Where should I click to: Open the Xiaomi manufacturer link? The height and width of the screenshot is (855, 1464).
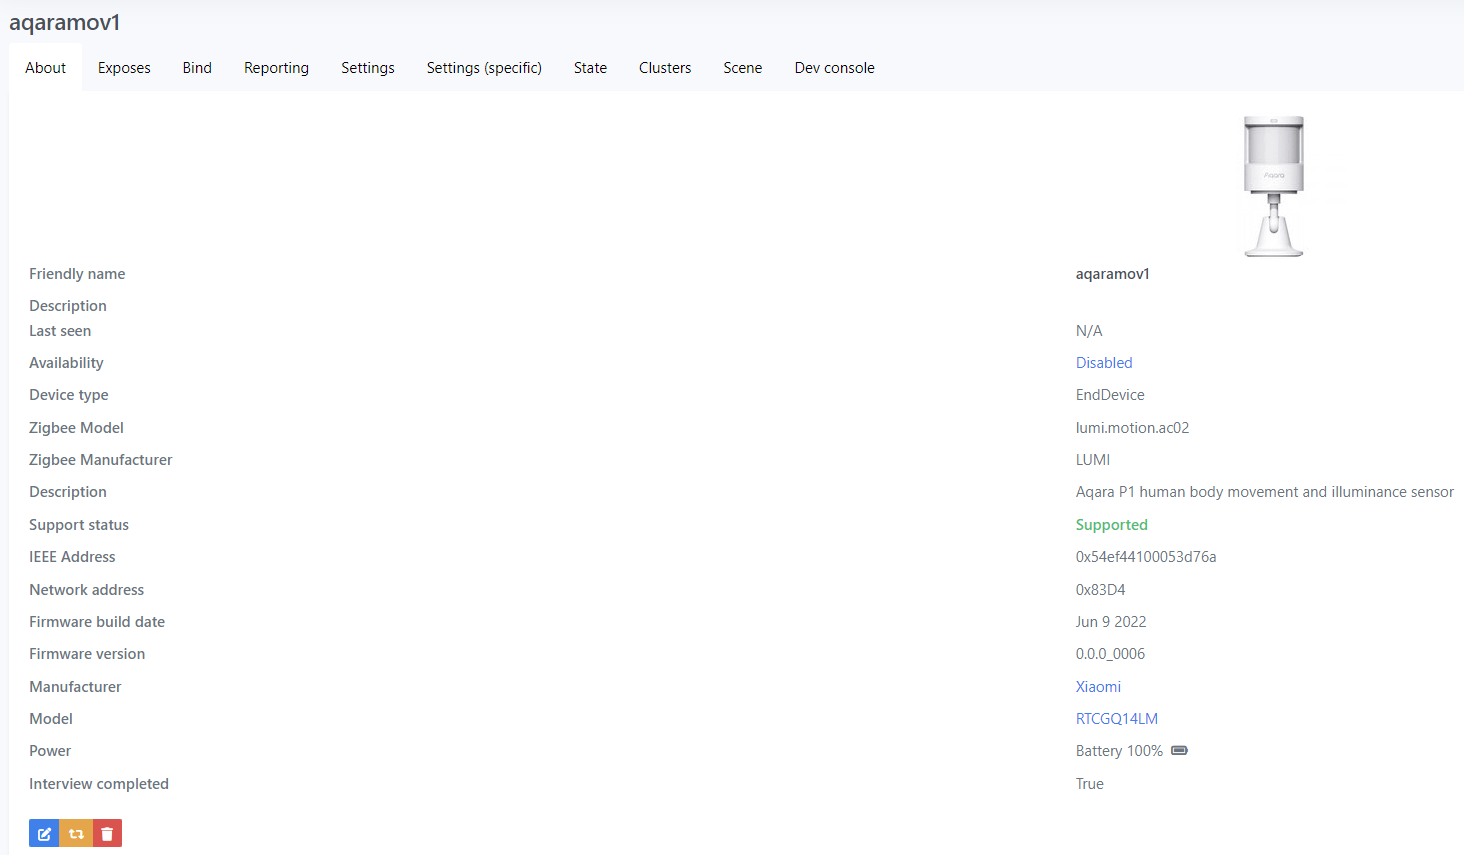point(1098,687)
